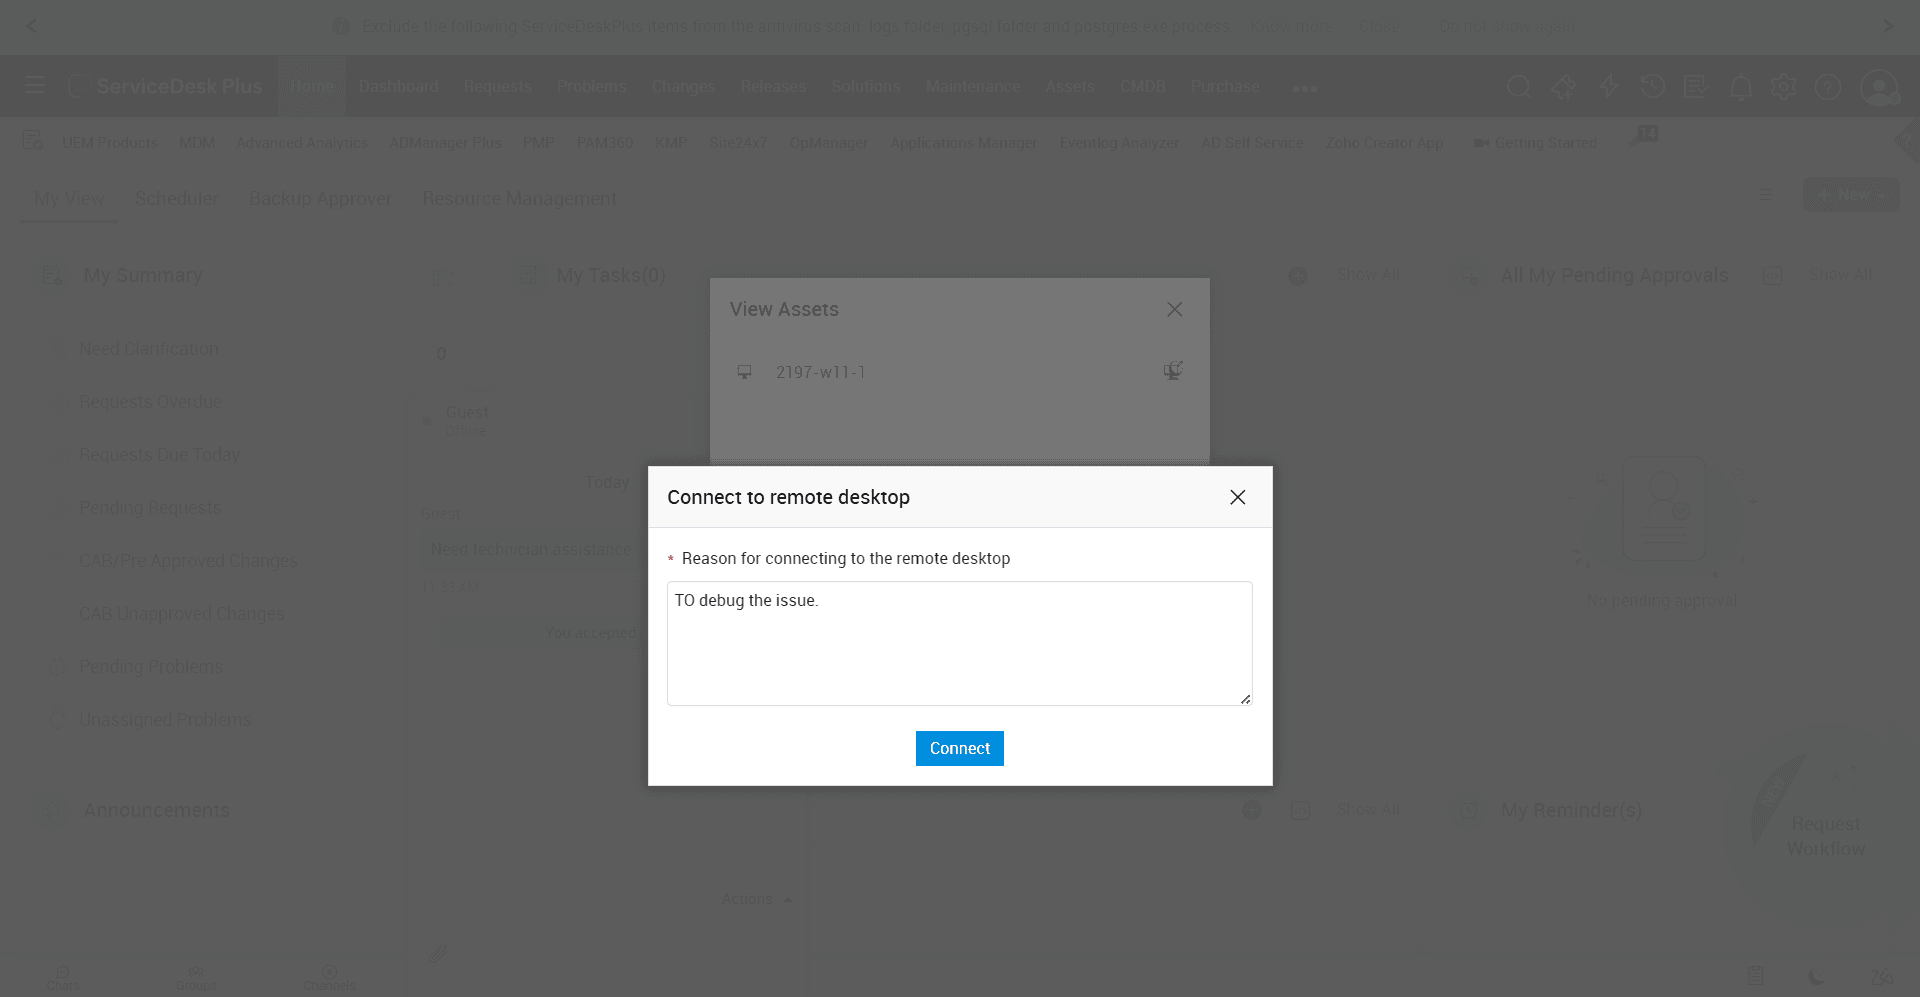The height and width of the screenshot is (997, 1920).
Task: Open the CMDB tab
Action: (1142, 86)
